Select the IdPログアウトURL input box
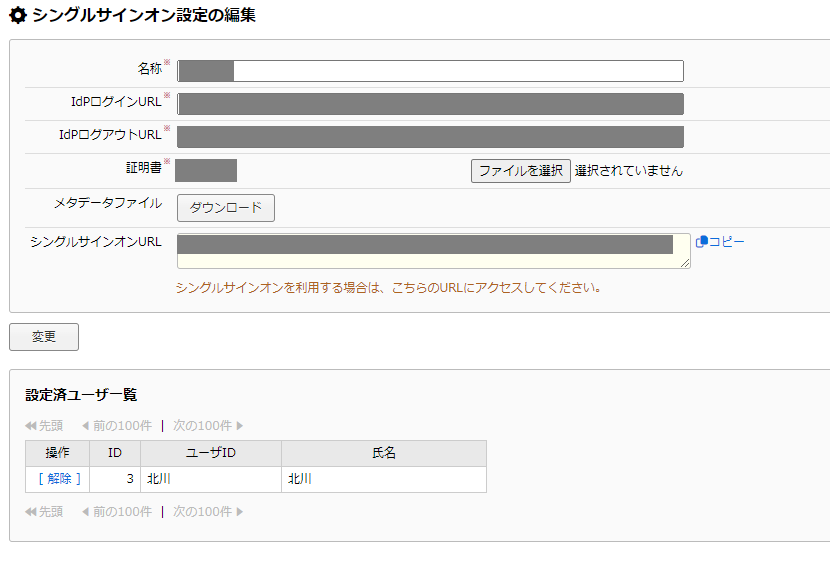The width and height of the screenshot is (830, 577). pyautogui.click(x=430, y=137)
